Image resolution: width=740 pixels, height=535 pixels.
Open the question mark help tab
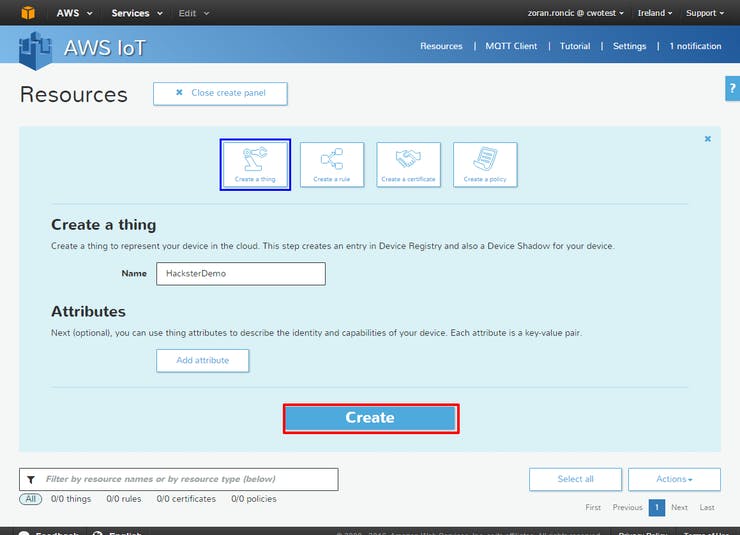[x=732, y=88]
